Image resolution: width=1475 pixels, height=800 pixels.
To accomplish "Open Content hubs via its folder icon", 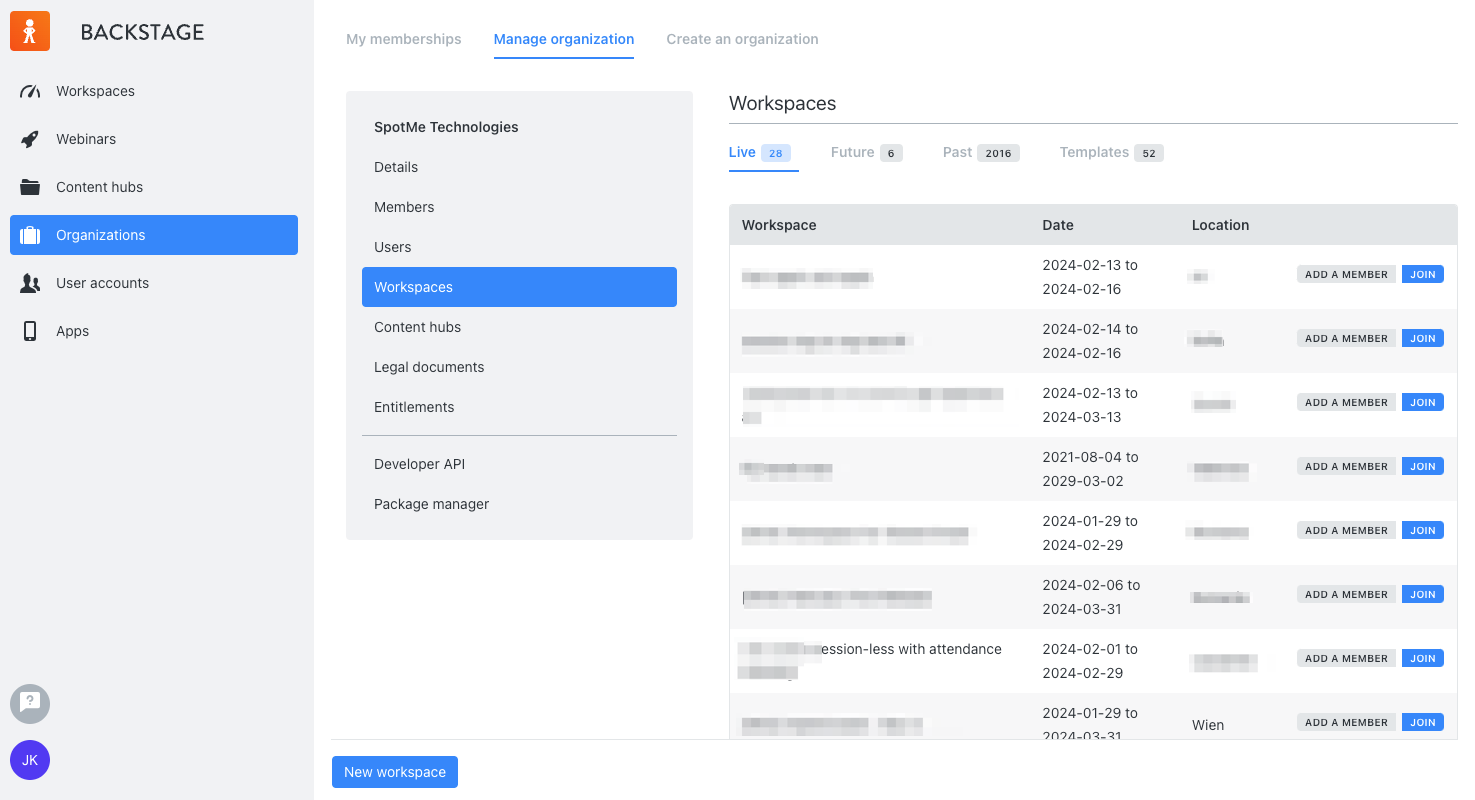I will (29, 187).
